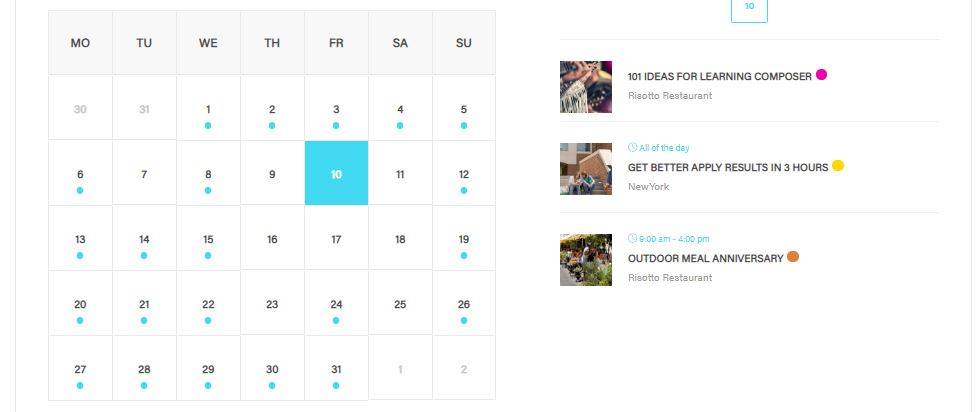Click the event dot under day 6
Screen dimensions: 976x412
click(x=80, y=190)
